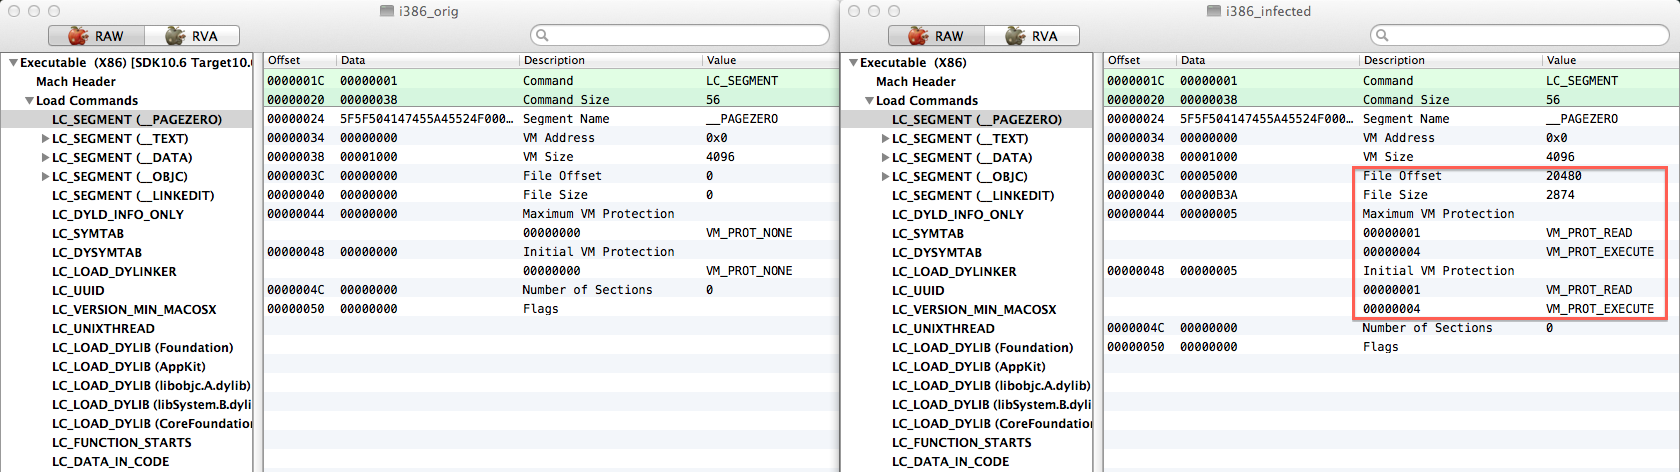Click the RAW icon in i386_orig window

coord(78,36)
